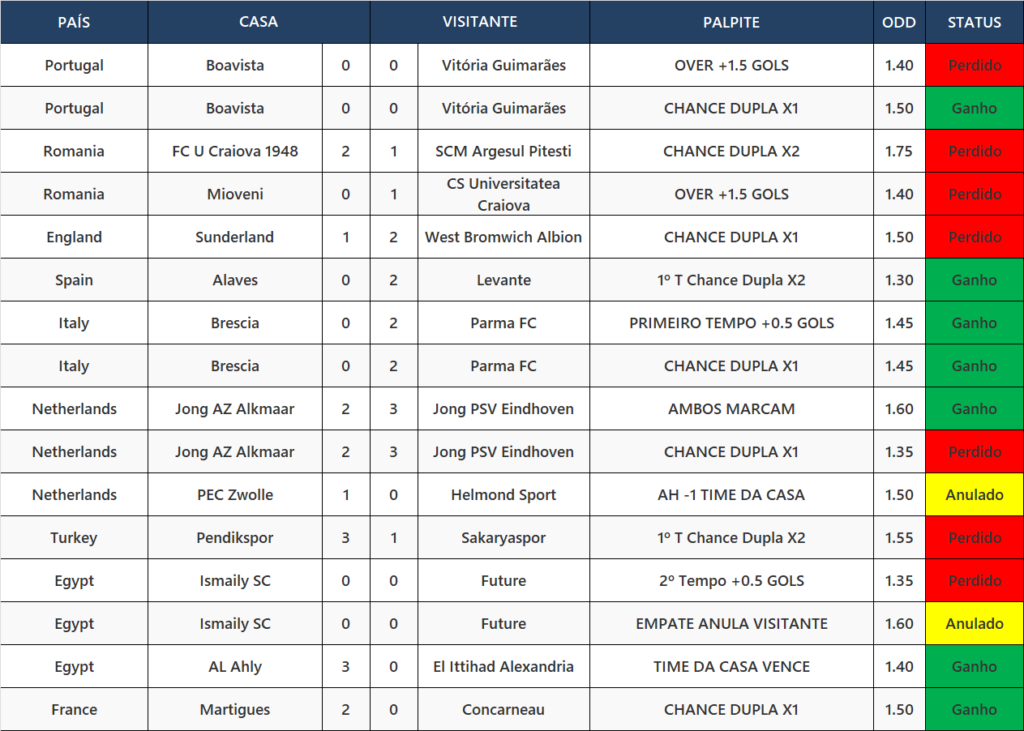
Task: Select the AMBOS MARCAM prediction cell
Action: 731,409
